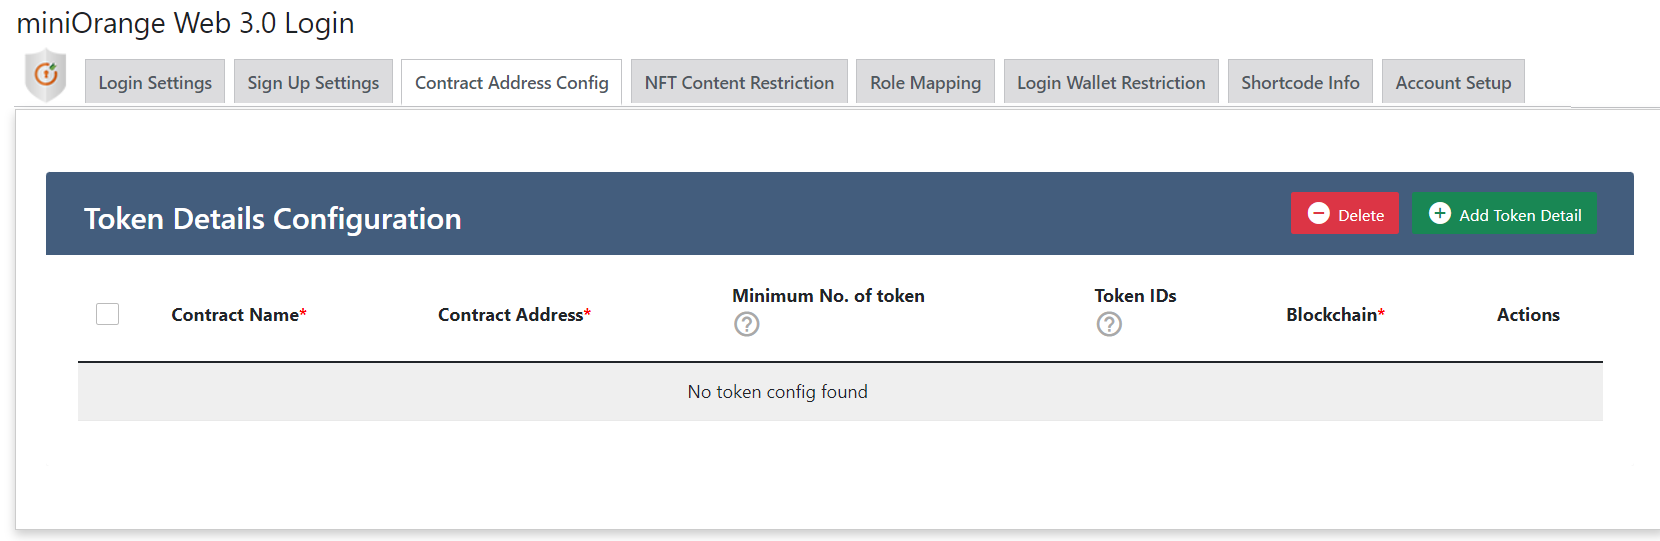Screen dimensions: 1660x541
Task: Click the green Add Token Detail button
Action: pyautogui.click(x=1504, y=213)
